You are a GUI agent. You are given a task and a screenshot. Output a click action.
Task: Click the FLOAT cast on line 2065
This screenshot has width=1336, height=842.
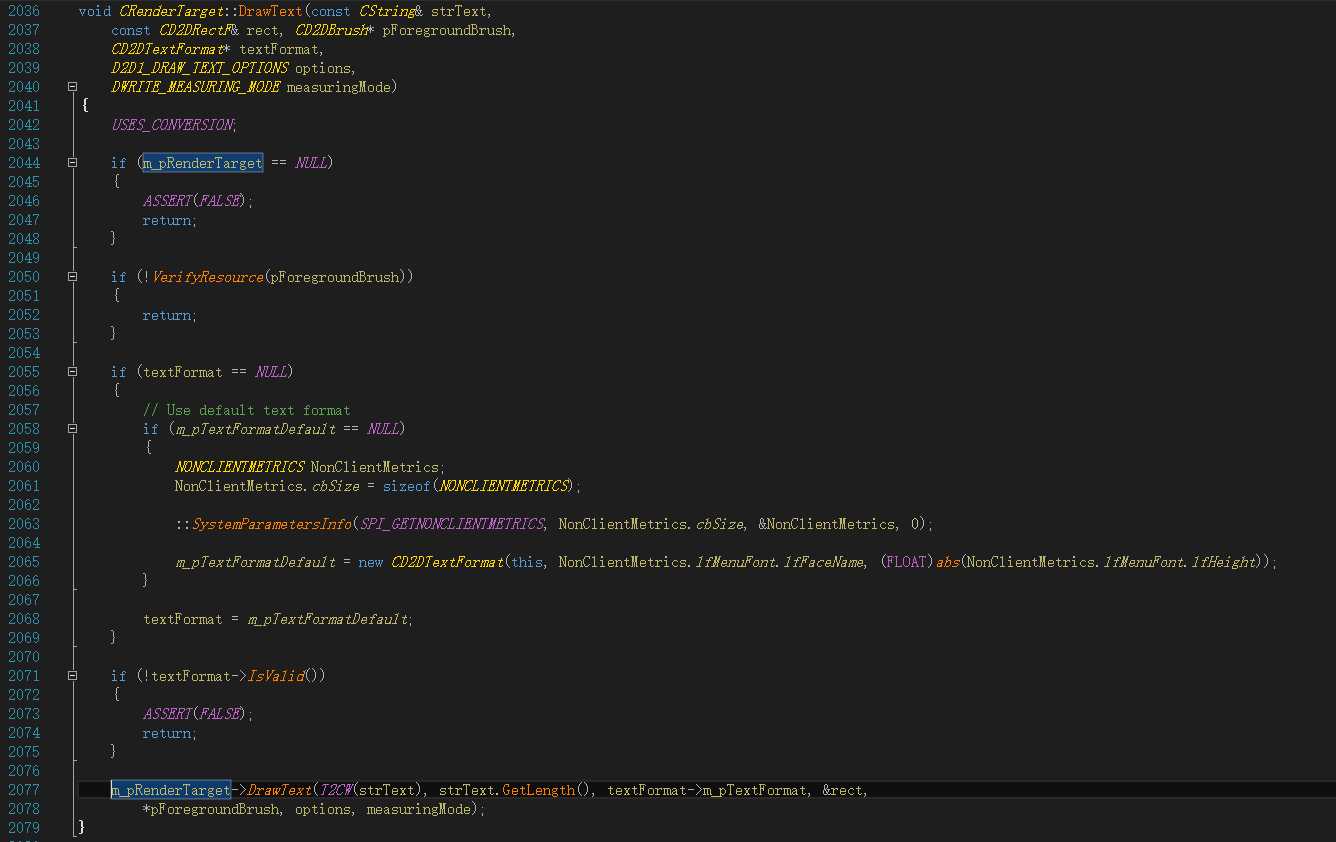pos(908,562)
